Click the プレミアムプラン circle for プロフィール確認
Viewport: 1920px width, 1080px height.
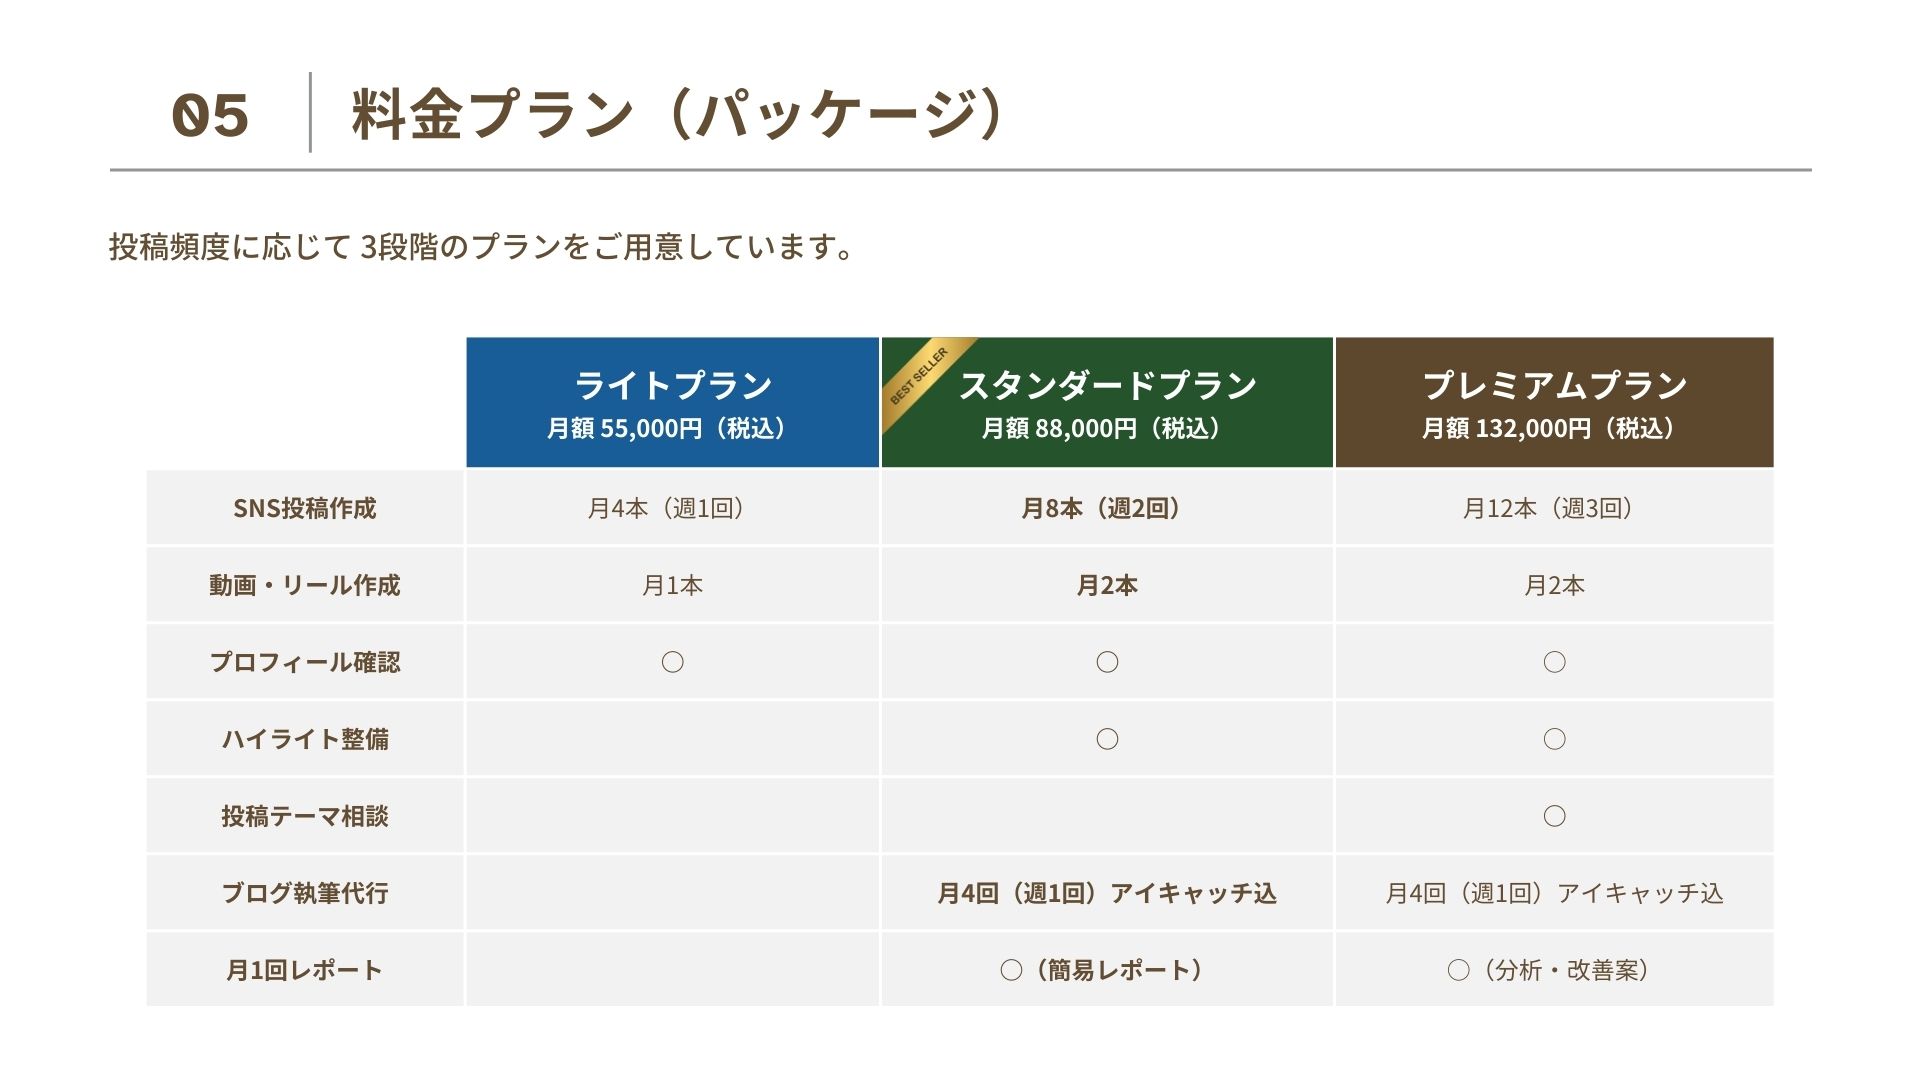[x=1554, y=662]
